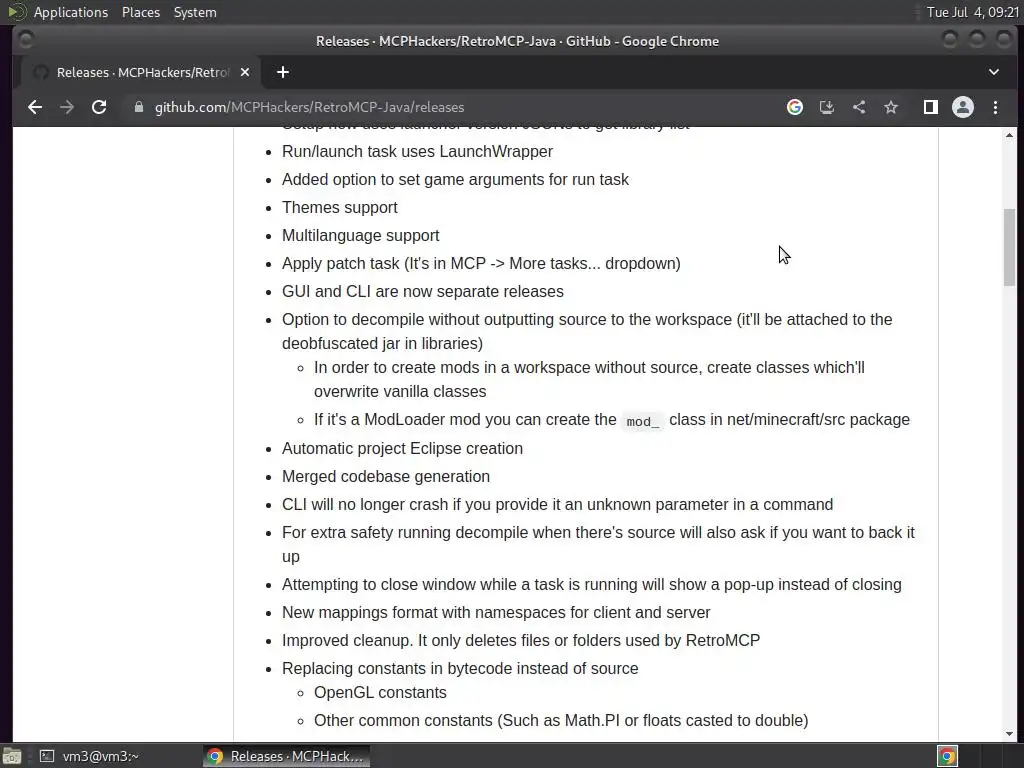Select the Releases MCPHack taskbar window button
Viewport: 1024px width, 768px height.
point(286,756)
